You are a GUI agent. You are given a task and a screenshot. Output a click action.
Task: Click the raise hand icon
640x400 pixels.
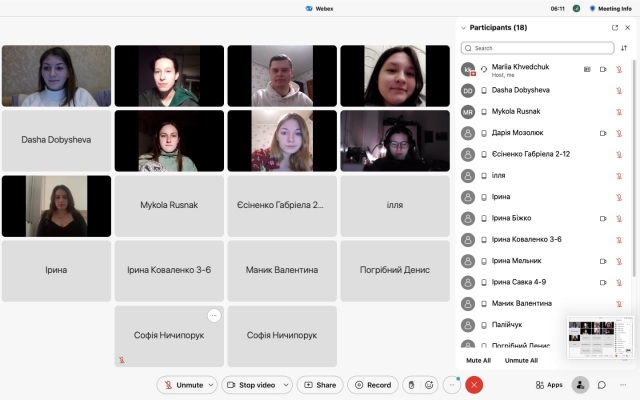[411, 385]
